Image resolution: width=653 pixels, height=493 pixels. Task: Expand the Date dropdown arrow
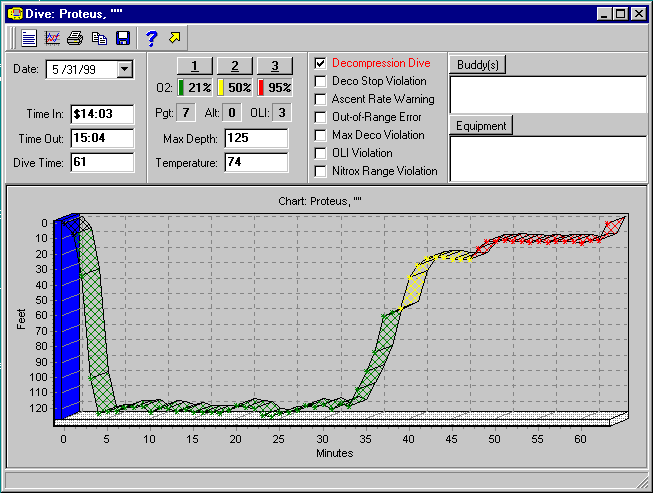125,69
